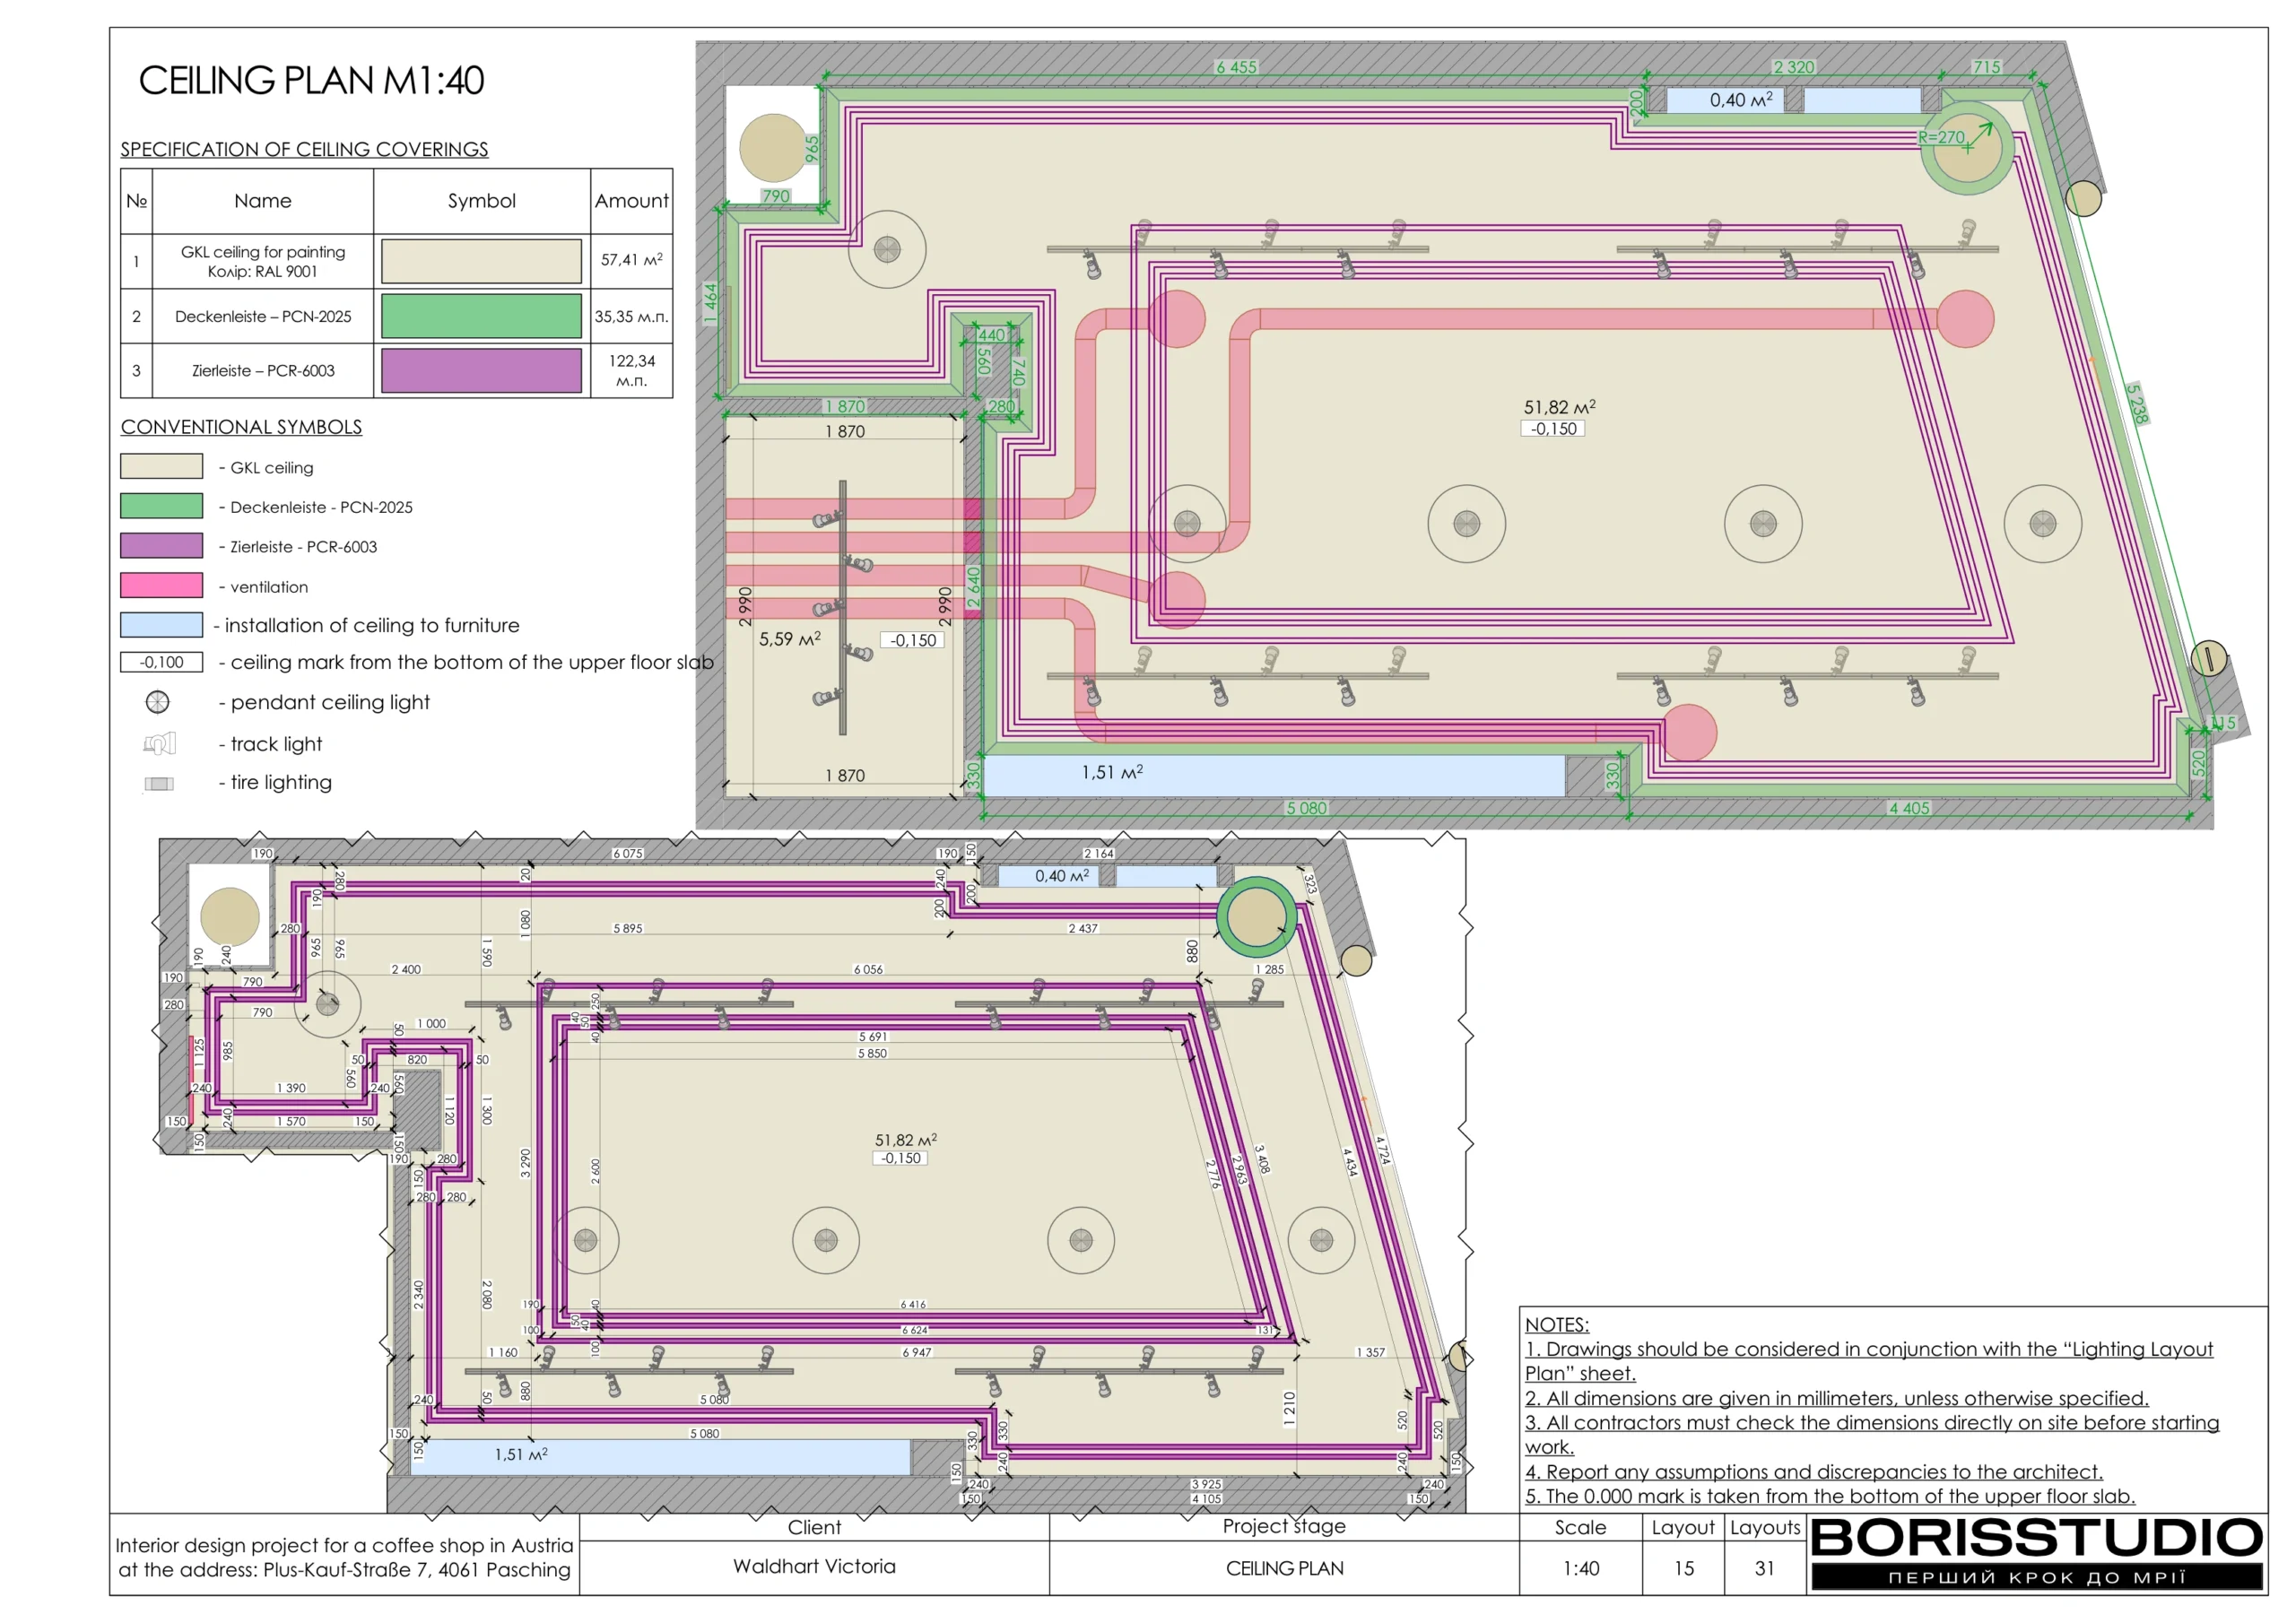This screenshot has width=2296, height=1623.
Task: Select the Deckenleiste green swatch in specification table
Action: [x=481, y=316]
